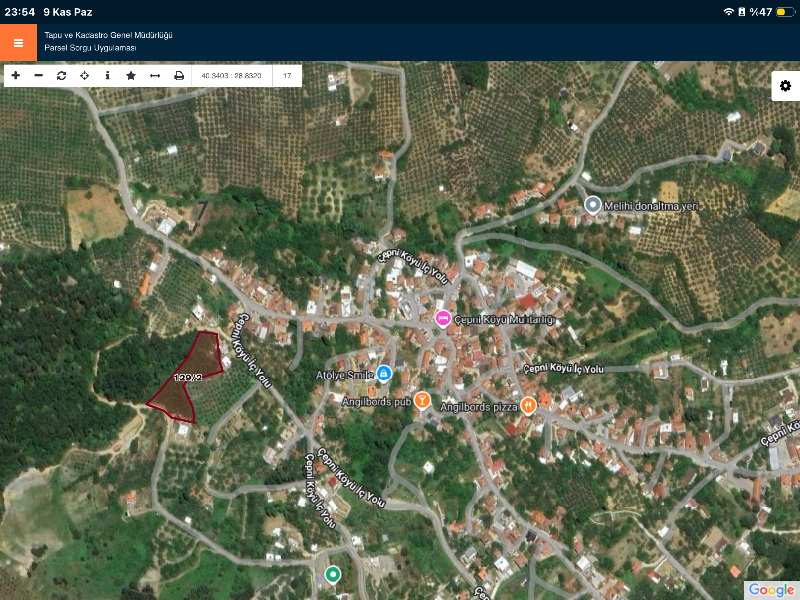Select the Melihi donaltma yeri marker
The width and height of the screenshot is (800, 600).
(592, 205)
